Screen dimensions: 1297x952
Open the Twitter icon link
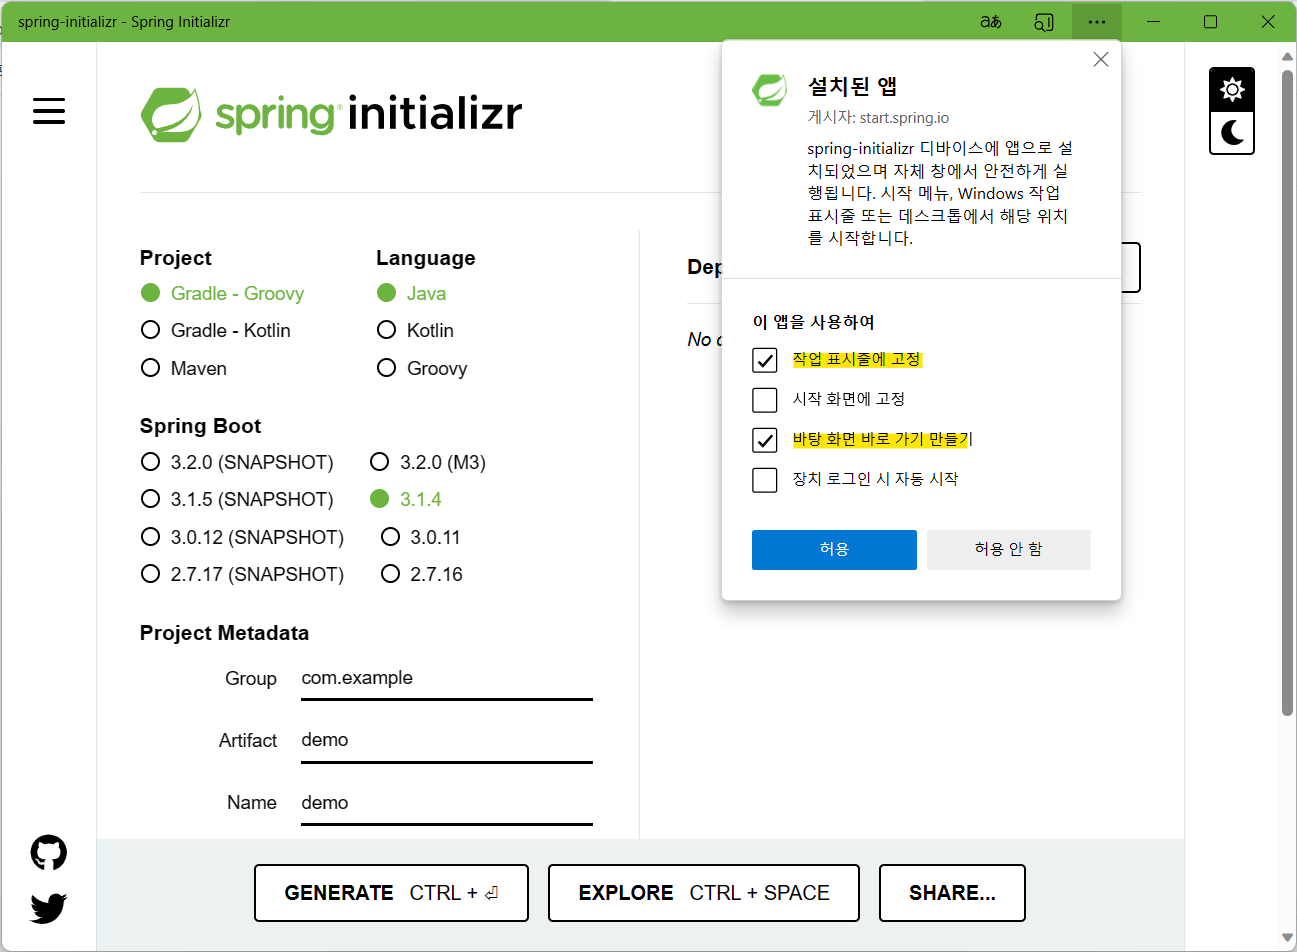click(x=49, y=908)
